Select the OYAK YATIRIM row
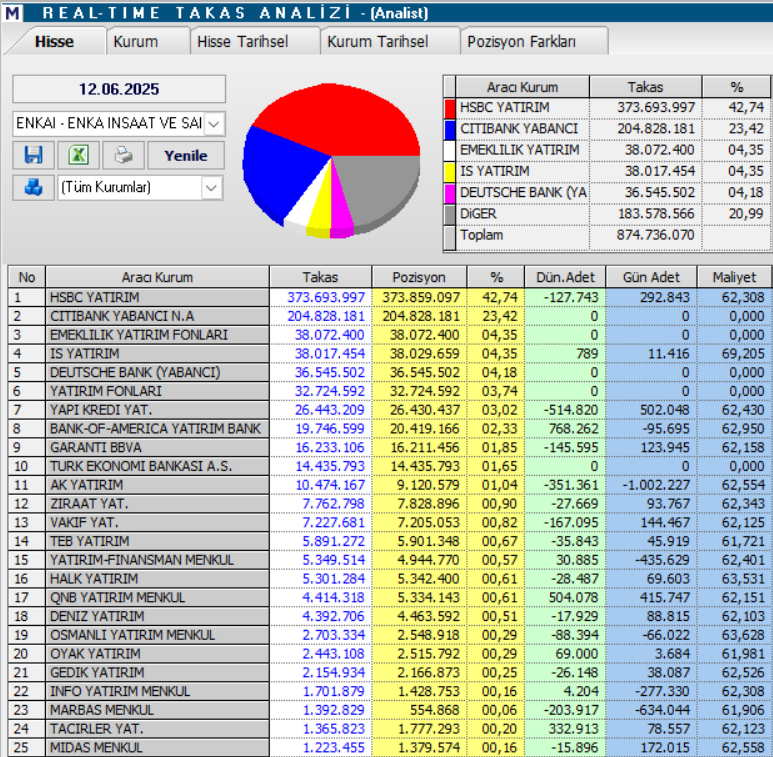 (390, 654)
